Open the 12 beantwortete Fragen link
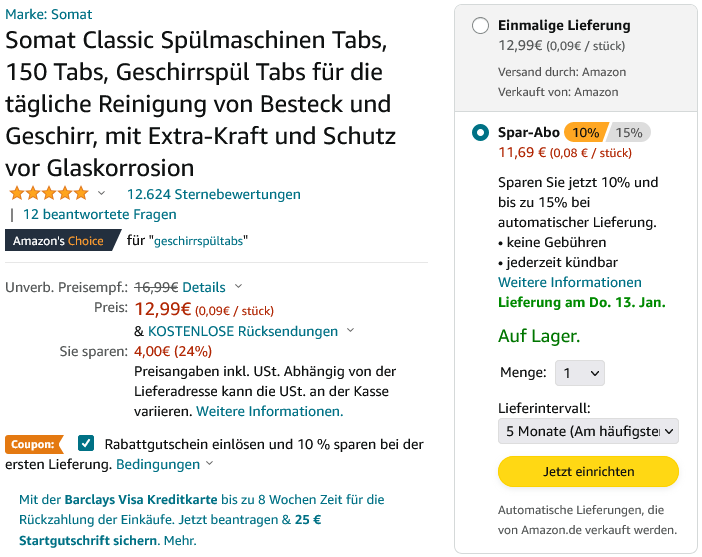702x557 pixels. (100, 214)
